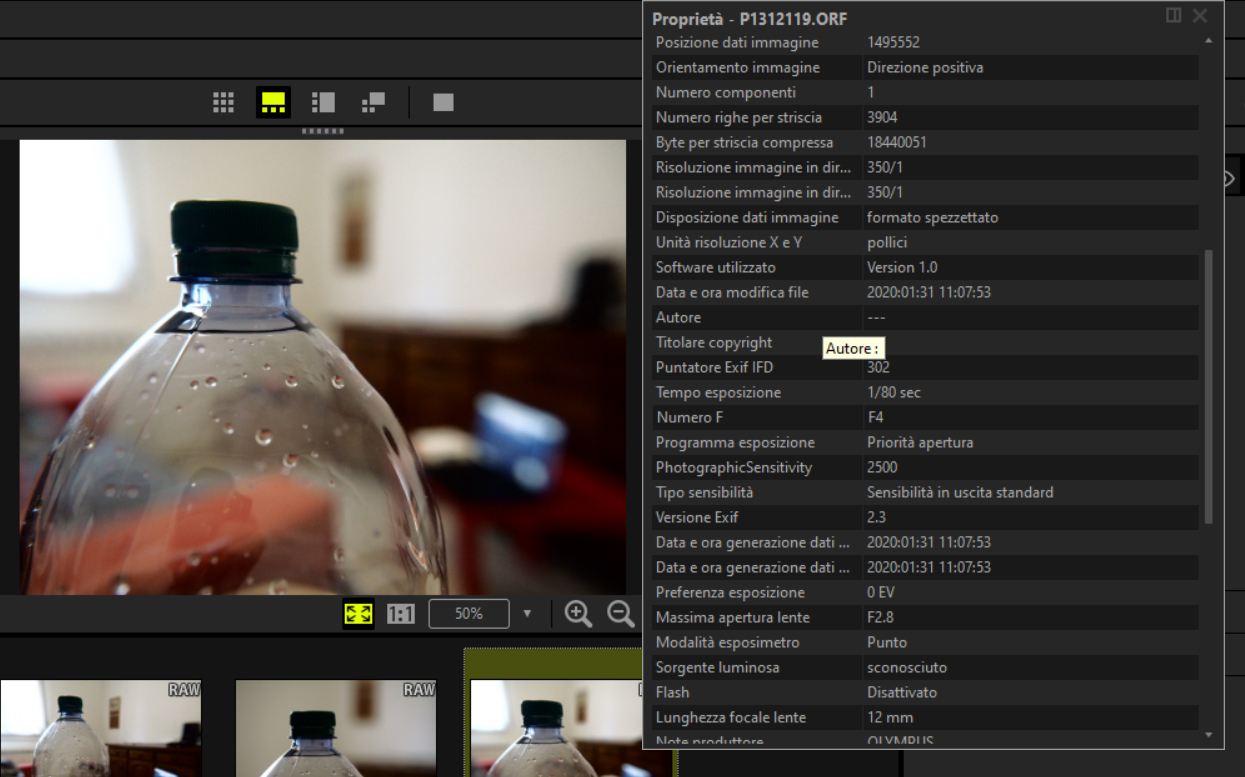Switch to thumbnail grid view
Screen dimensions: 1245x777
click(223, 102)
